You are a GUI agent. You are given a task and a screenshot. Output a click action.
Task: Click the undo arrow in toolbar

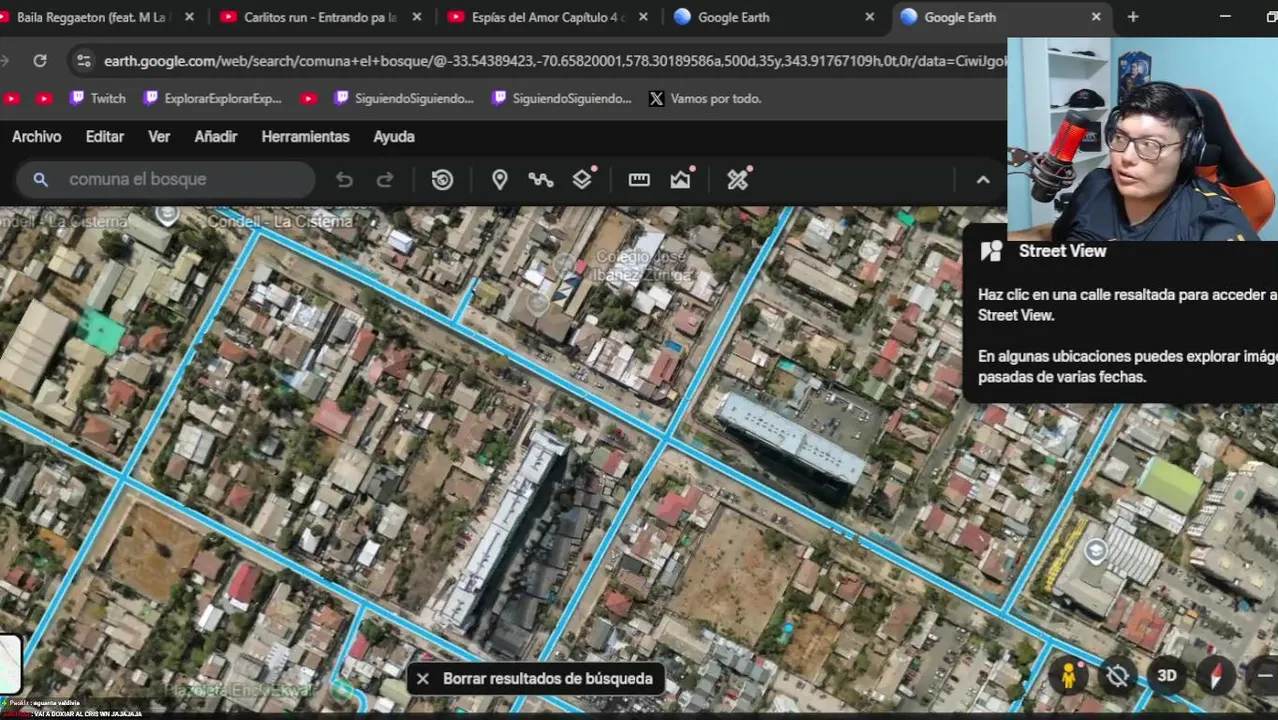pos(344,179)
